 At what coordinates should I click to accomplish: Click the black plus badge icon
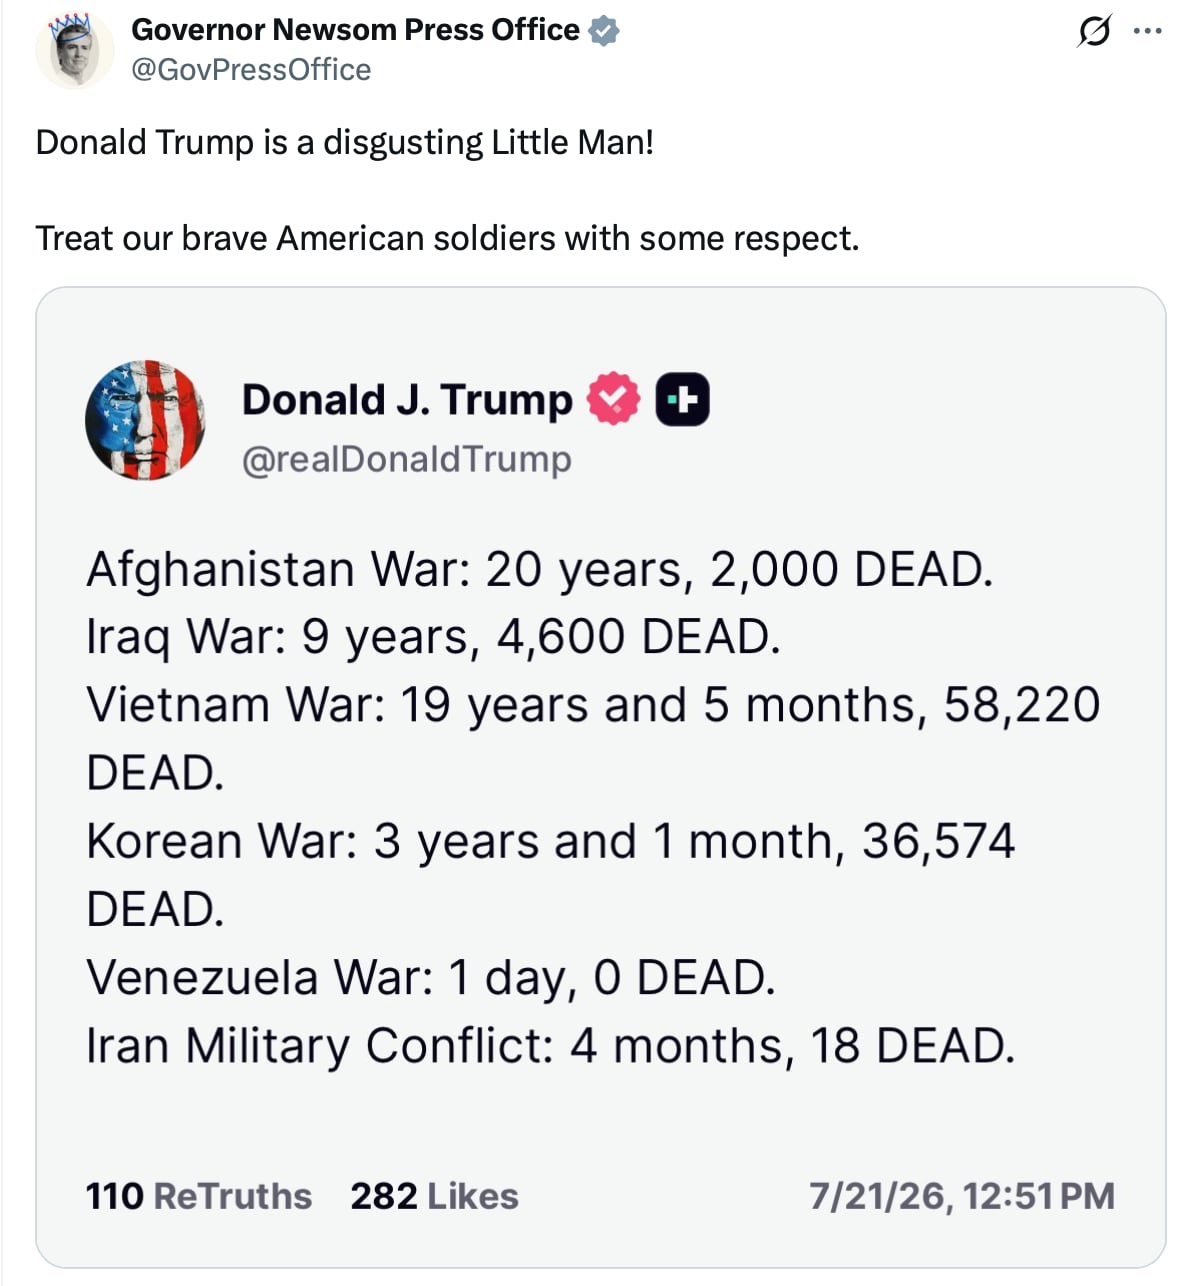pyautogui.click(x=682, y=400)
